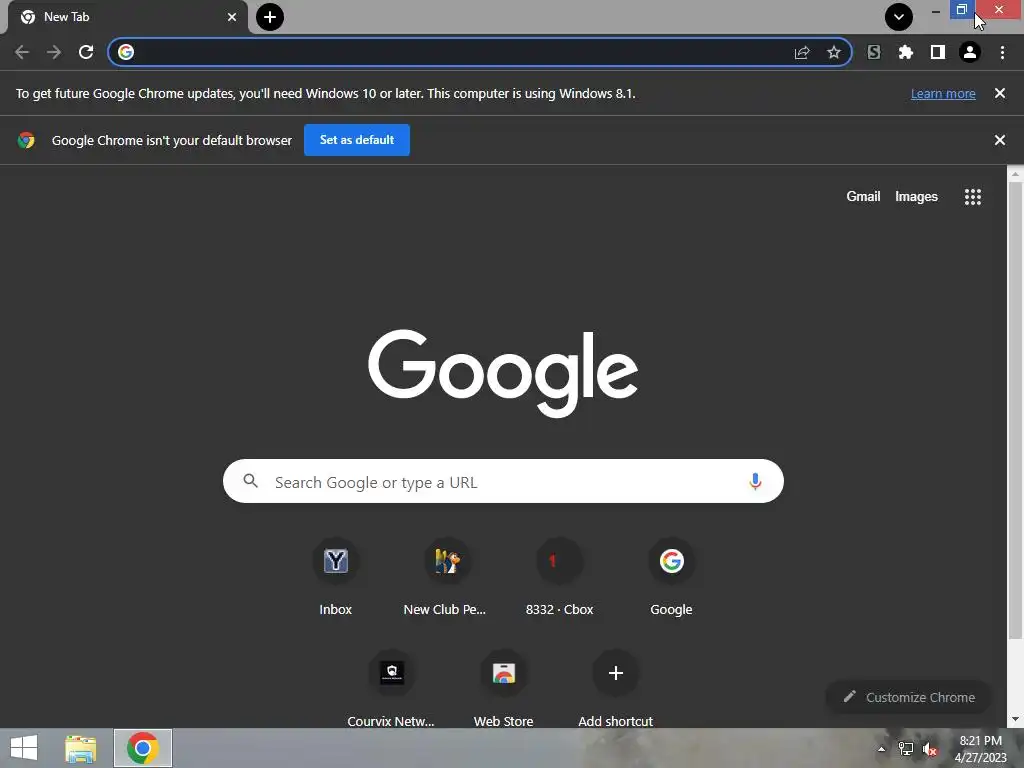
Task: Click the Google icon in the address bar
Action: (126, 52)
